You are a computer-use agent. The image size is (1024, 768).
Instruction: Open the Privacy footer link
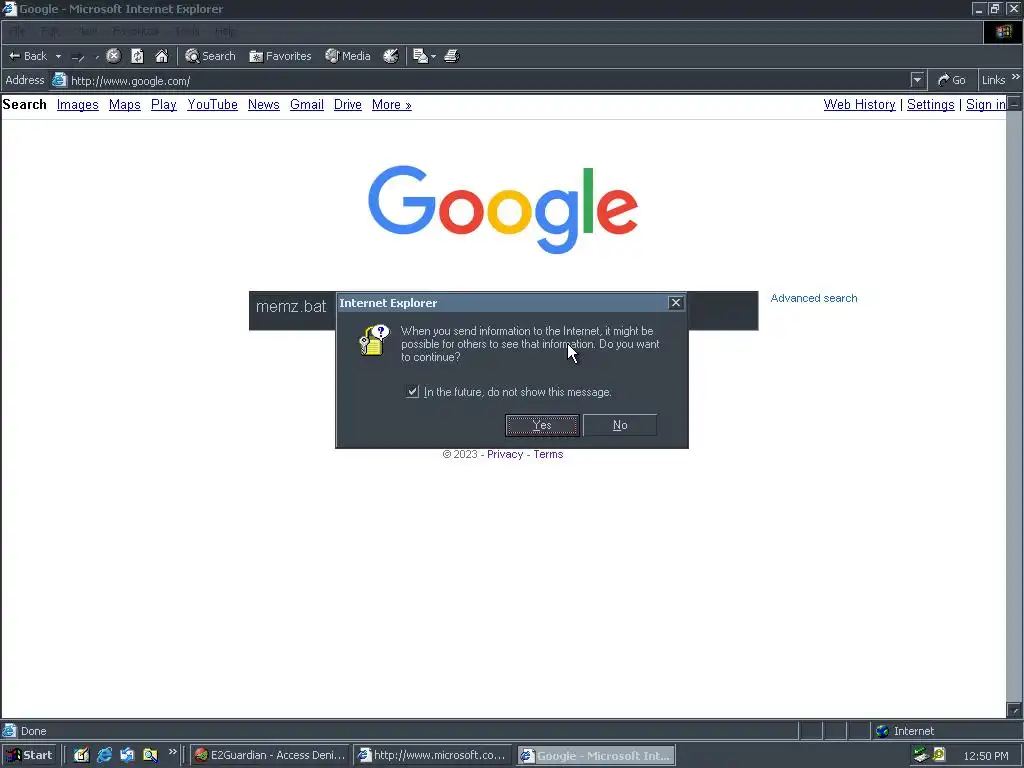click(505, 455)
